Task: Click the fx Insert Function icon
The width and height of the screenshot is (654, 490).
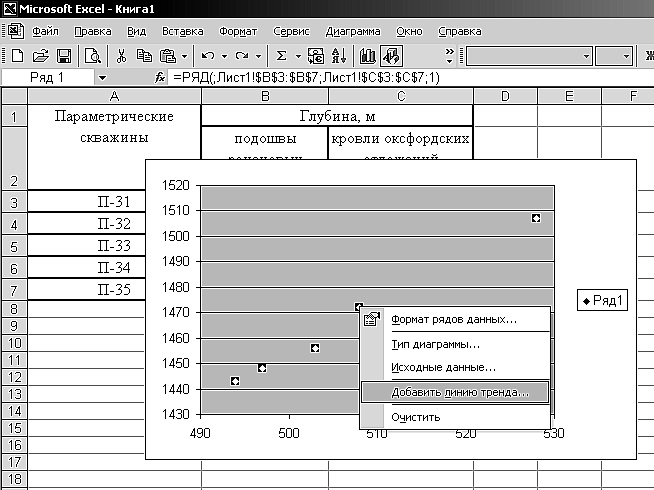Action: 160,77
